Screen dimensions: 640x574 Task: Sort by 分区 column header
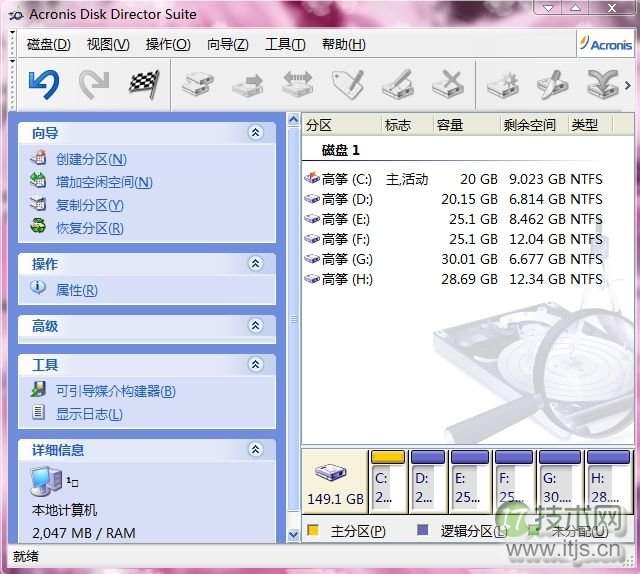[x=342, y=125]
